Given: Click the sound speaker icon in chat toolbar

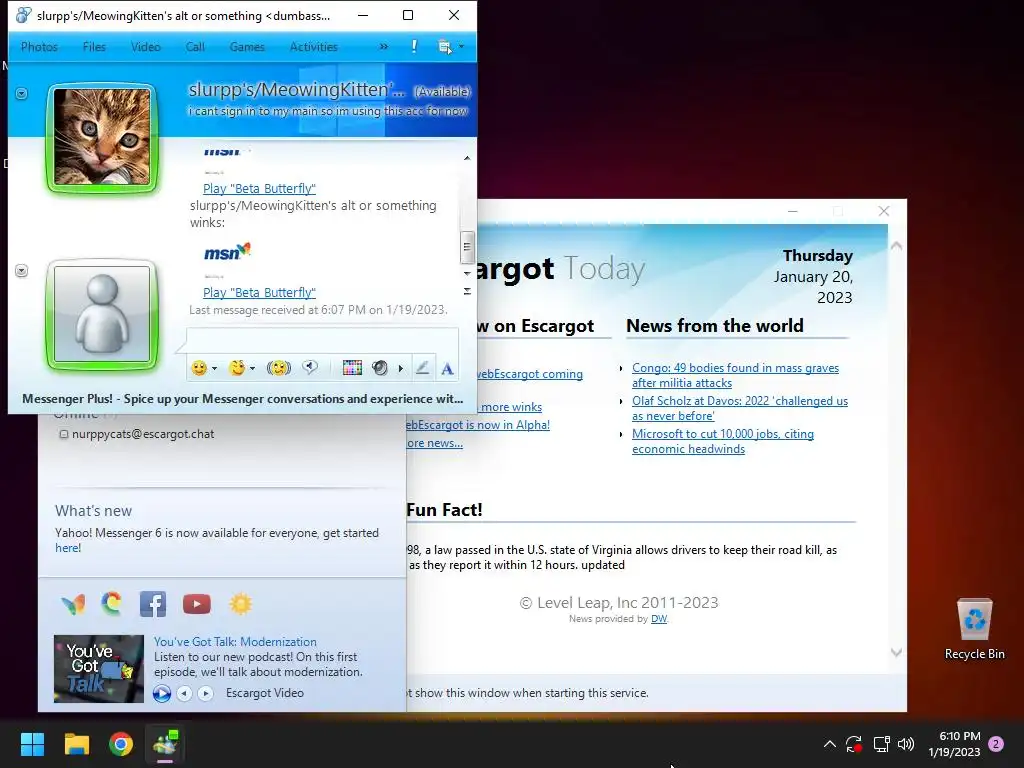Looking at the screenshot, I should pyautogui.click(x=379, y=368).
